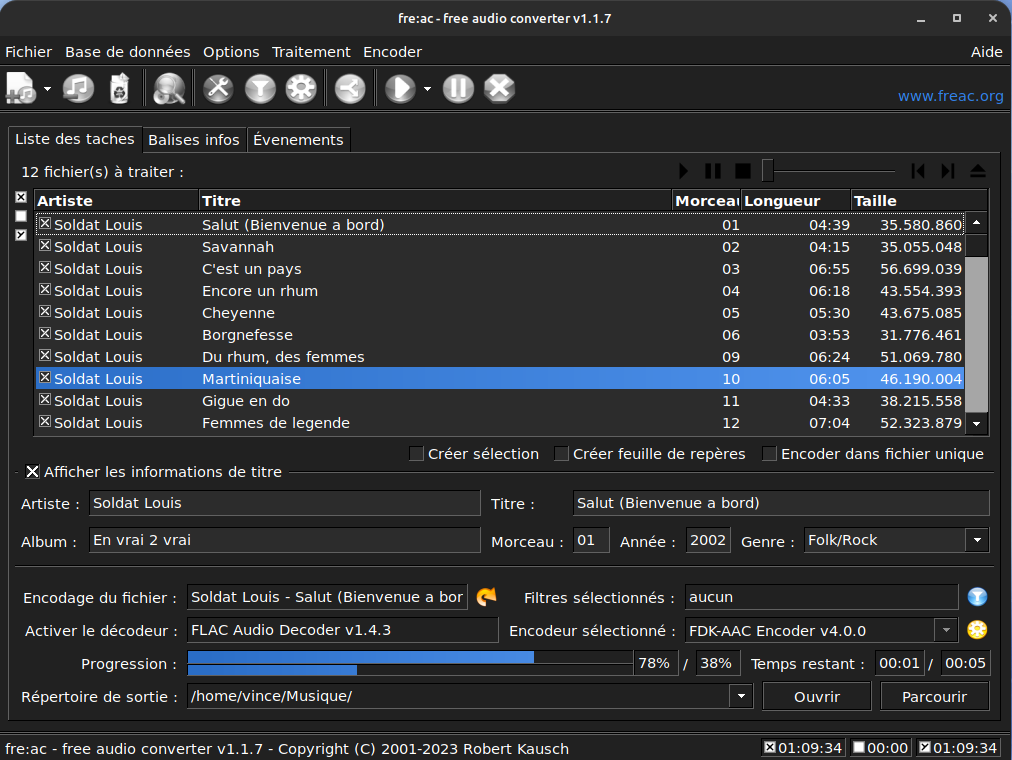This screenshot has height=760, width=1012.
Task: Click the playback position slider handle
Action: [x=767, y=171]
